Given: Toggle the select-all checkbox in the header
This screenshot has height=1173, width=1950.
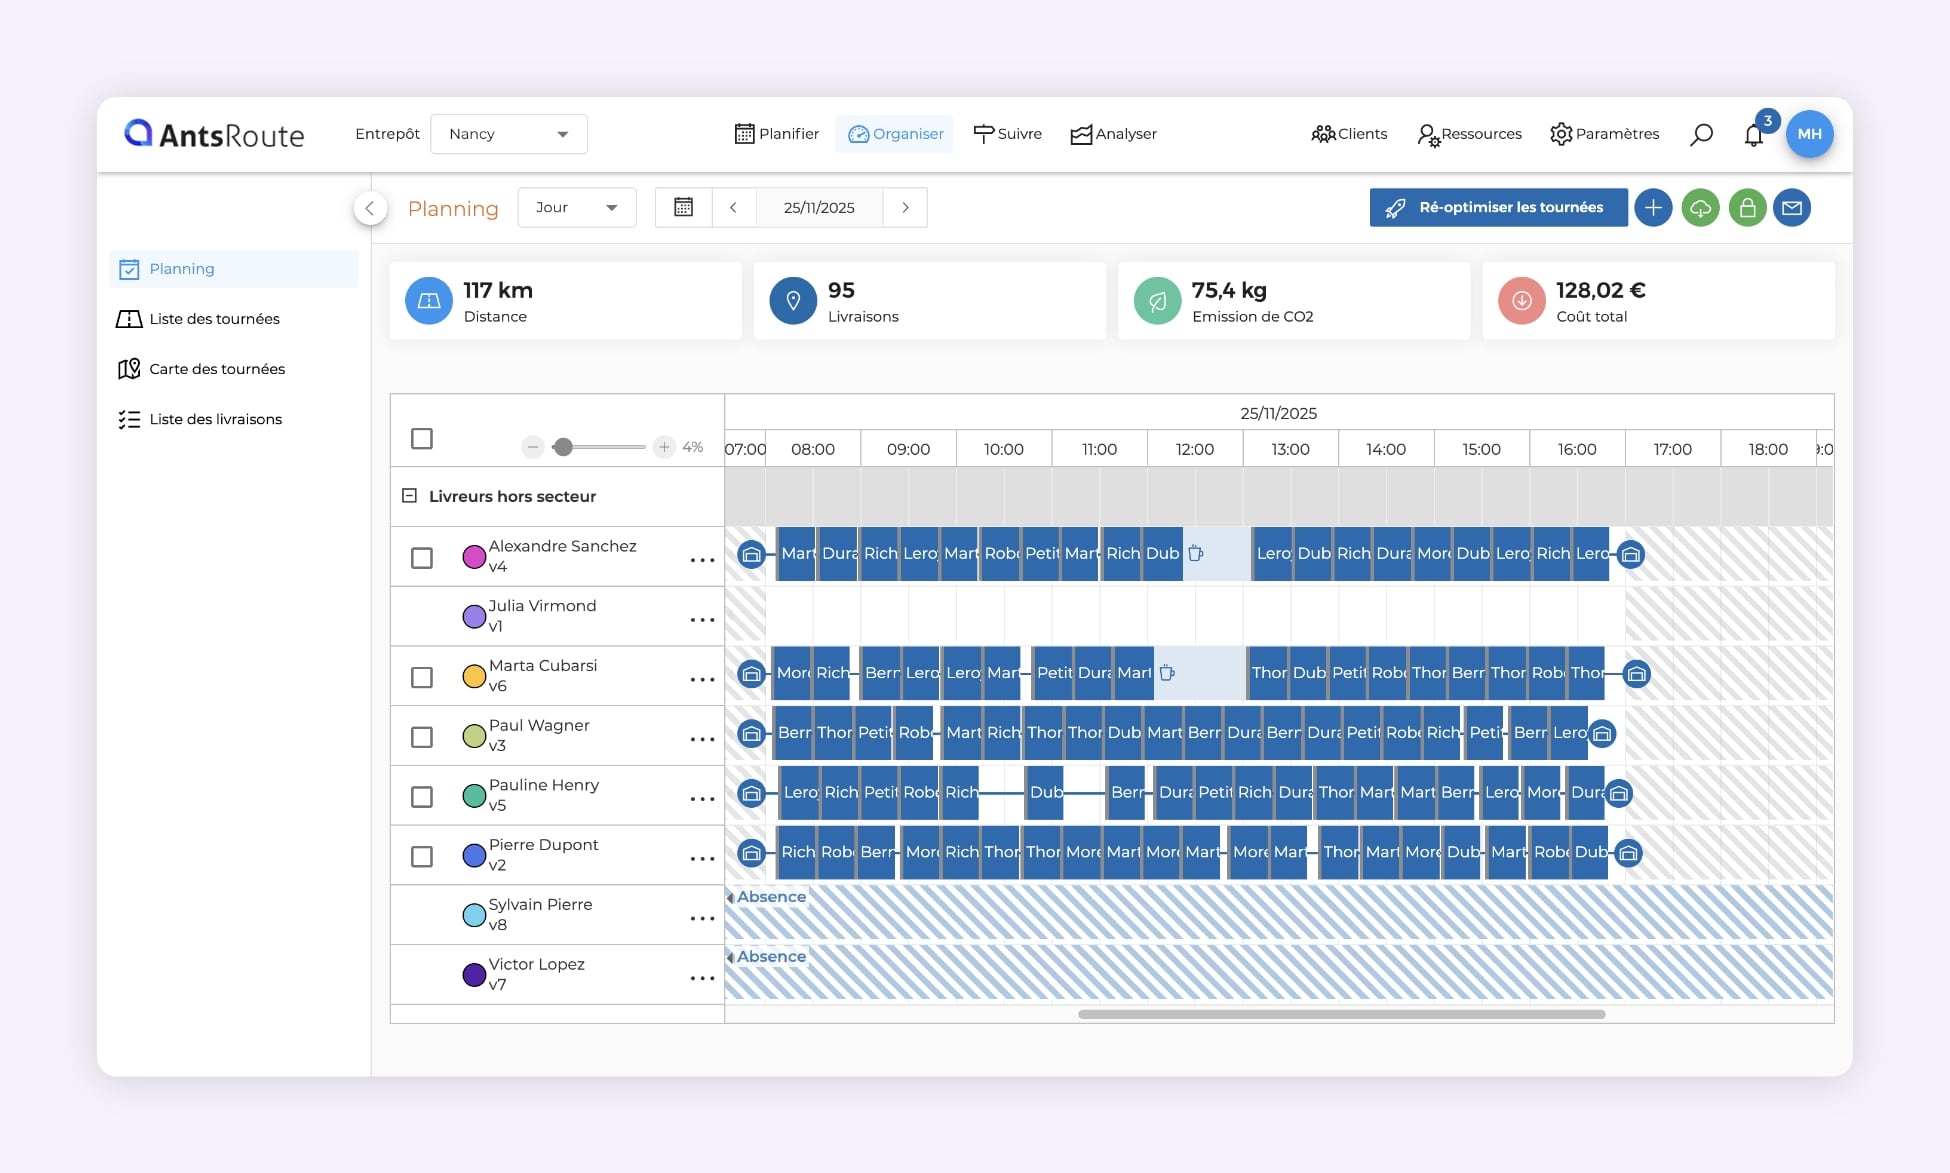Looking at the screenshot, I should (x=422, y=439).
